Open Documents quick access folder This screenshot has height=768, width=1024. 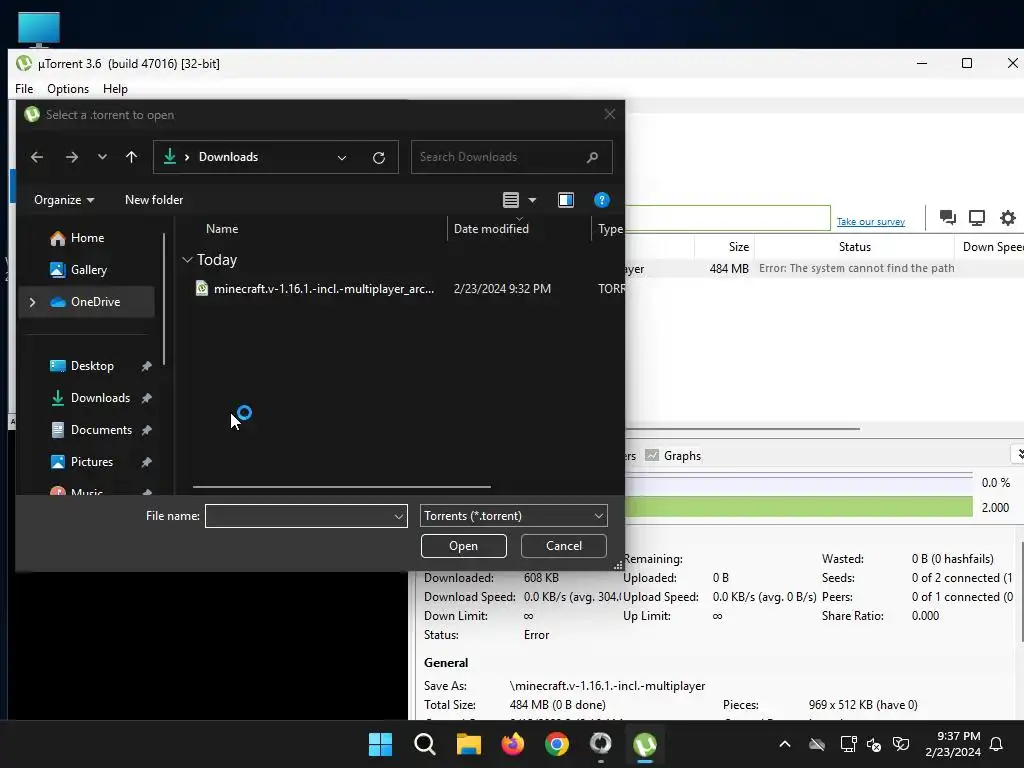pos(101,430)
